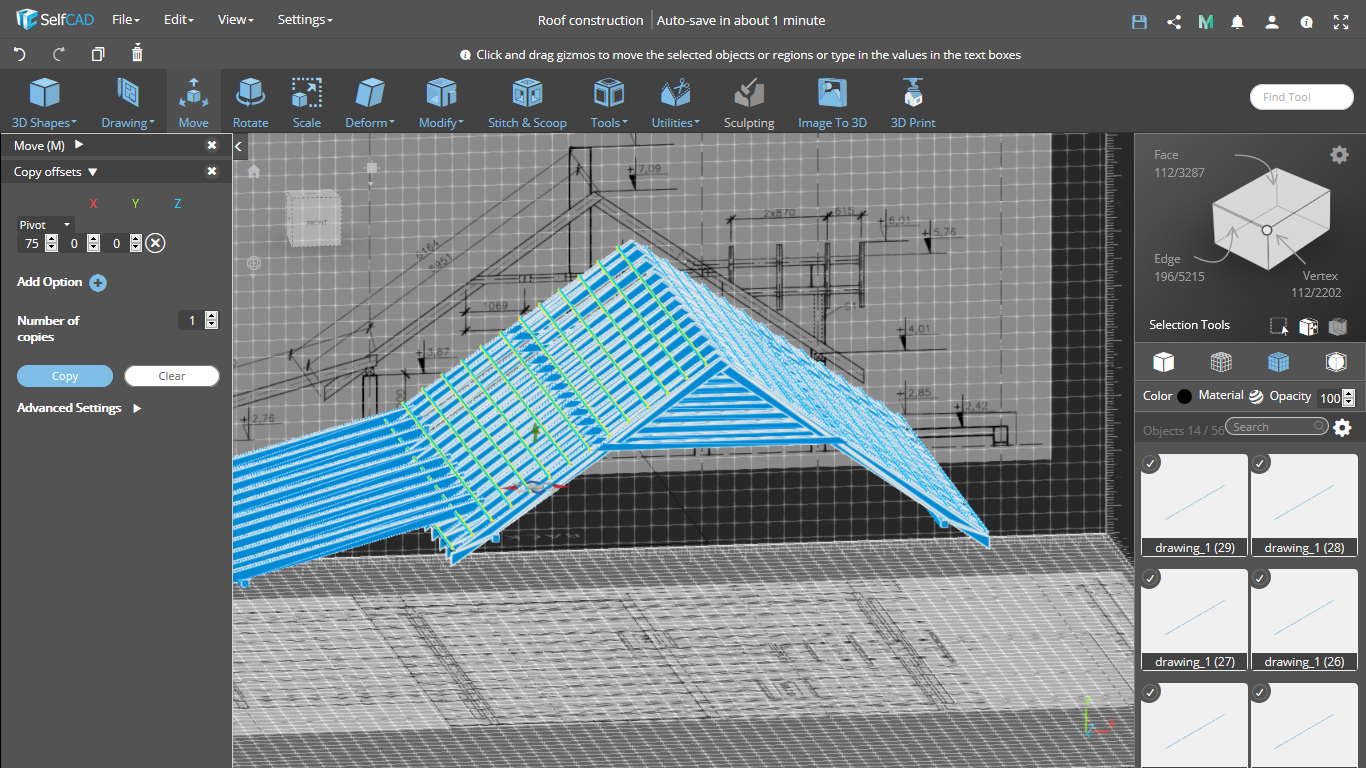Open notifications bell

(x=1238, y=21)
